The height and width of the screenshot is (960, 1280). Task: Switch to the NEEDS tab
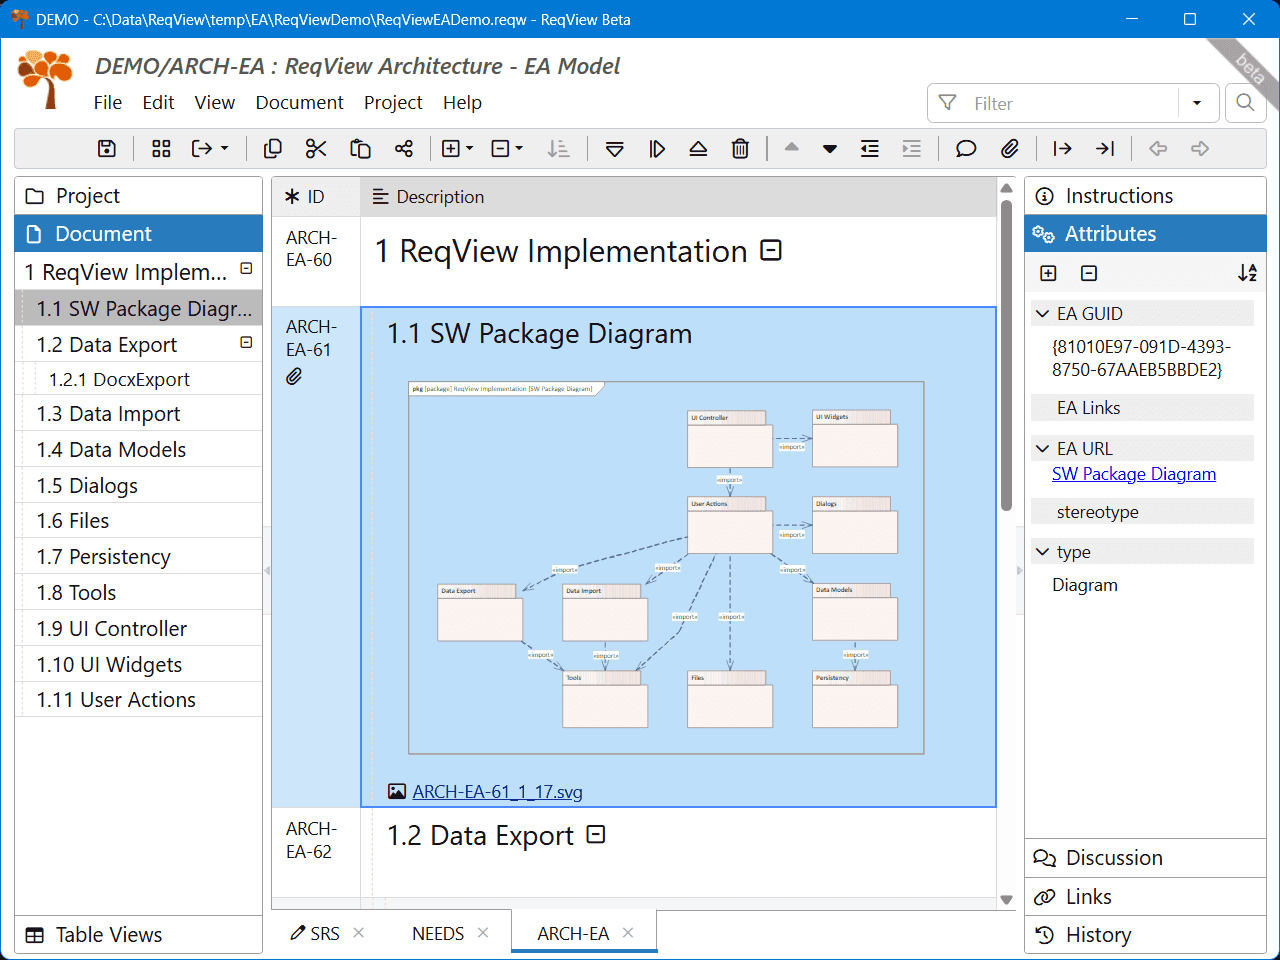437,932
